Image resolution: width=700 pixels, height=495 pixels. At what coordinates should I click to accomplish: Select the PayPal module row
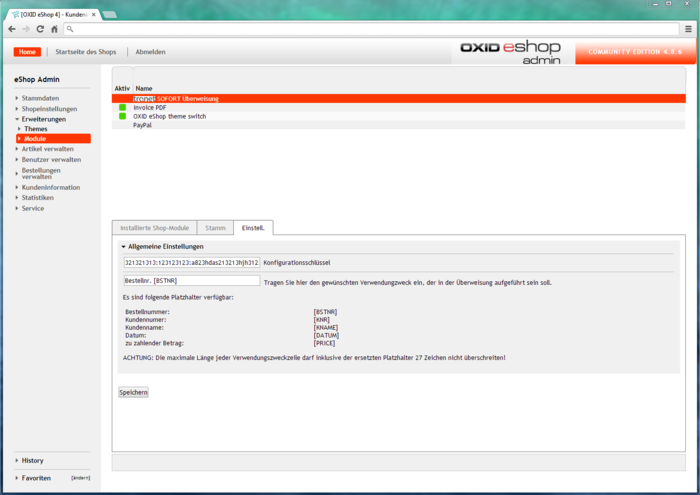click(x=398, y=125)
